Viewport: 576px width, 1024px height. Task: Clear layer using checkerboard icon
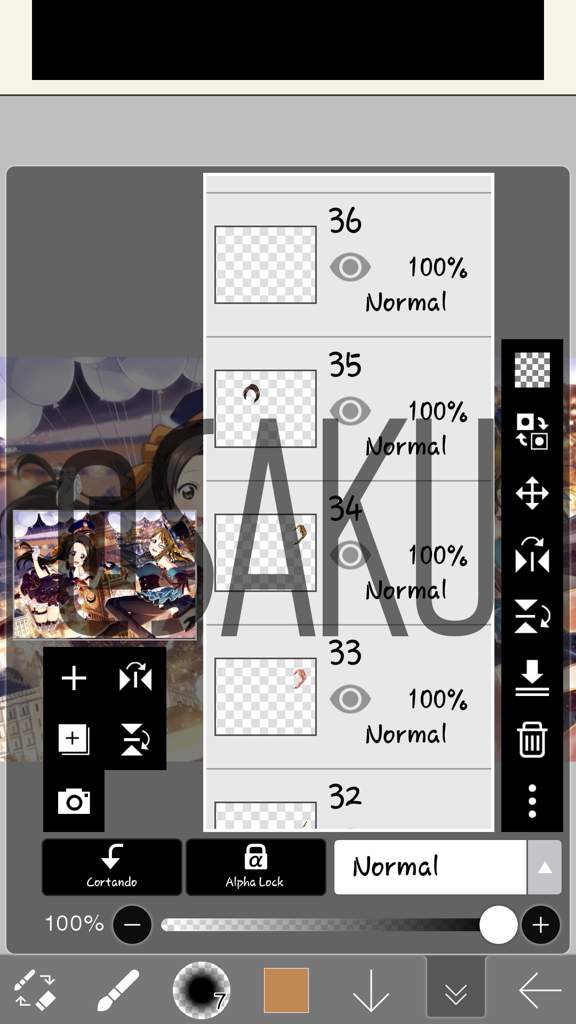pos(532,370)
